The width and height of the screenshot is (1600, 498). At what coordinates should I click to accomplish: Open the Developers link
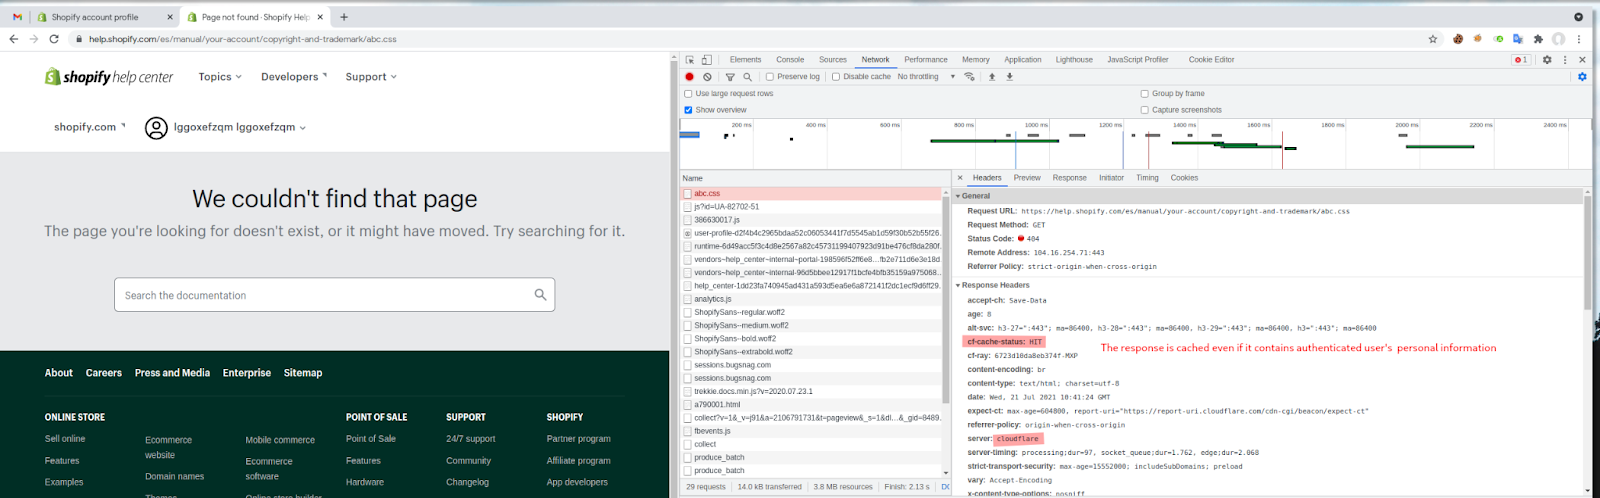tap(294, 77)
